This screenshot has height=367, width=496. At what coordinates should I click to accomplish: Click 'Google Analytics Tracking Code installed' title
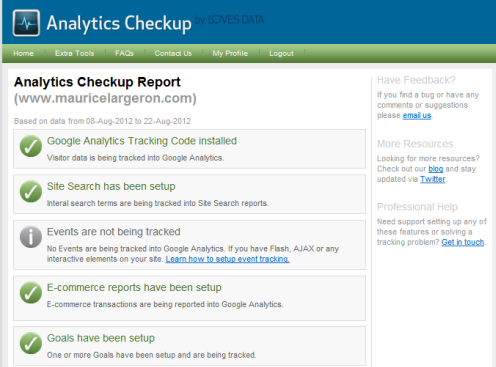click(142, 141)
